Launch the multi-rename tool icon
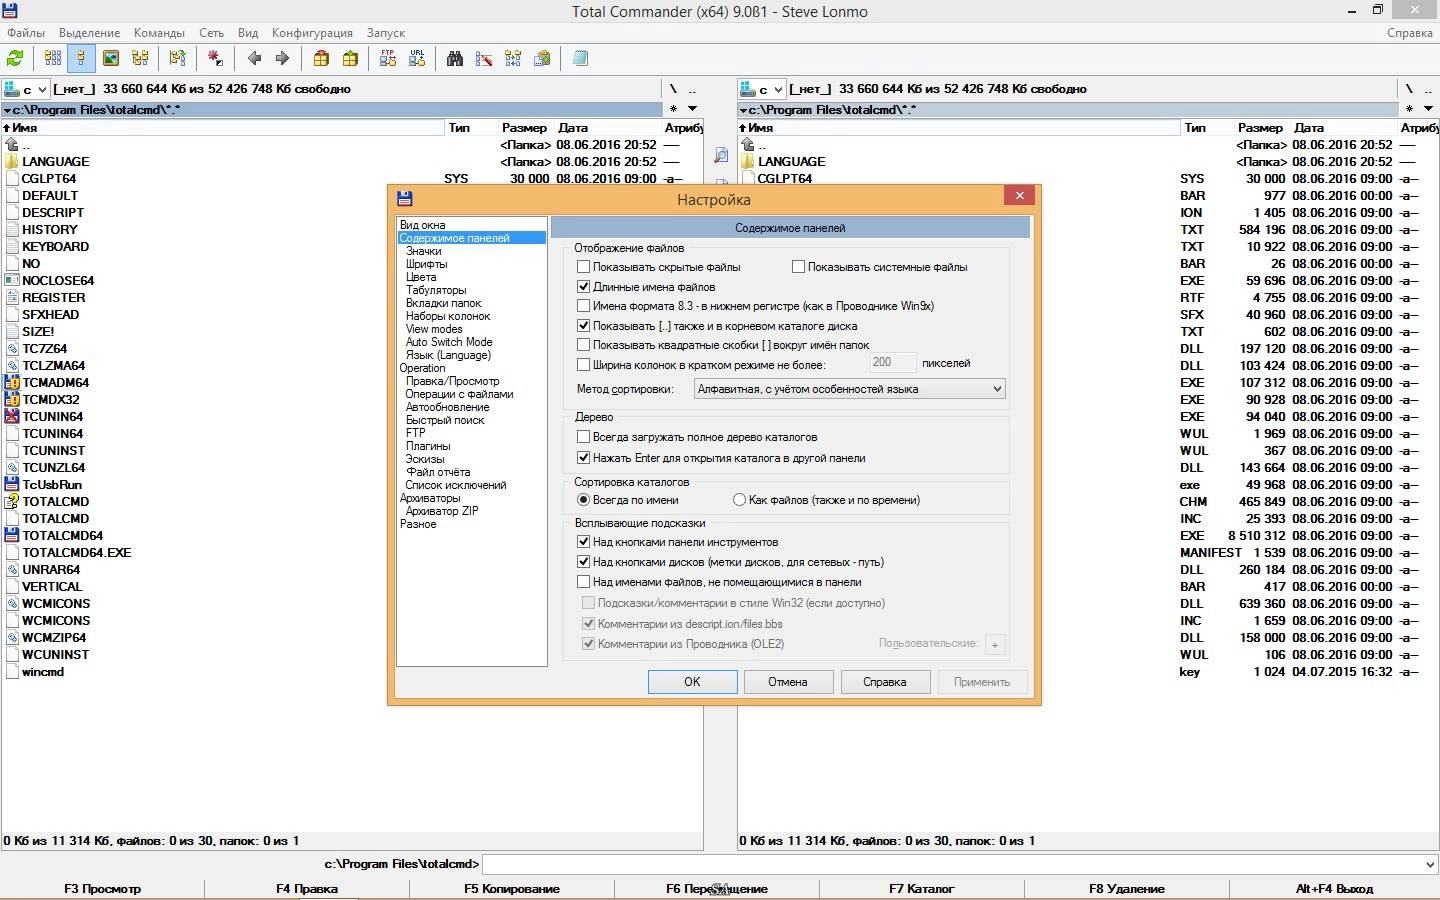The width and height of the screenshot is (1440, 900). [484, 59]
